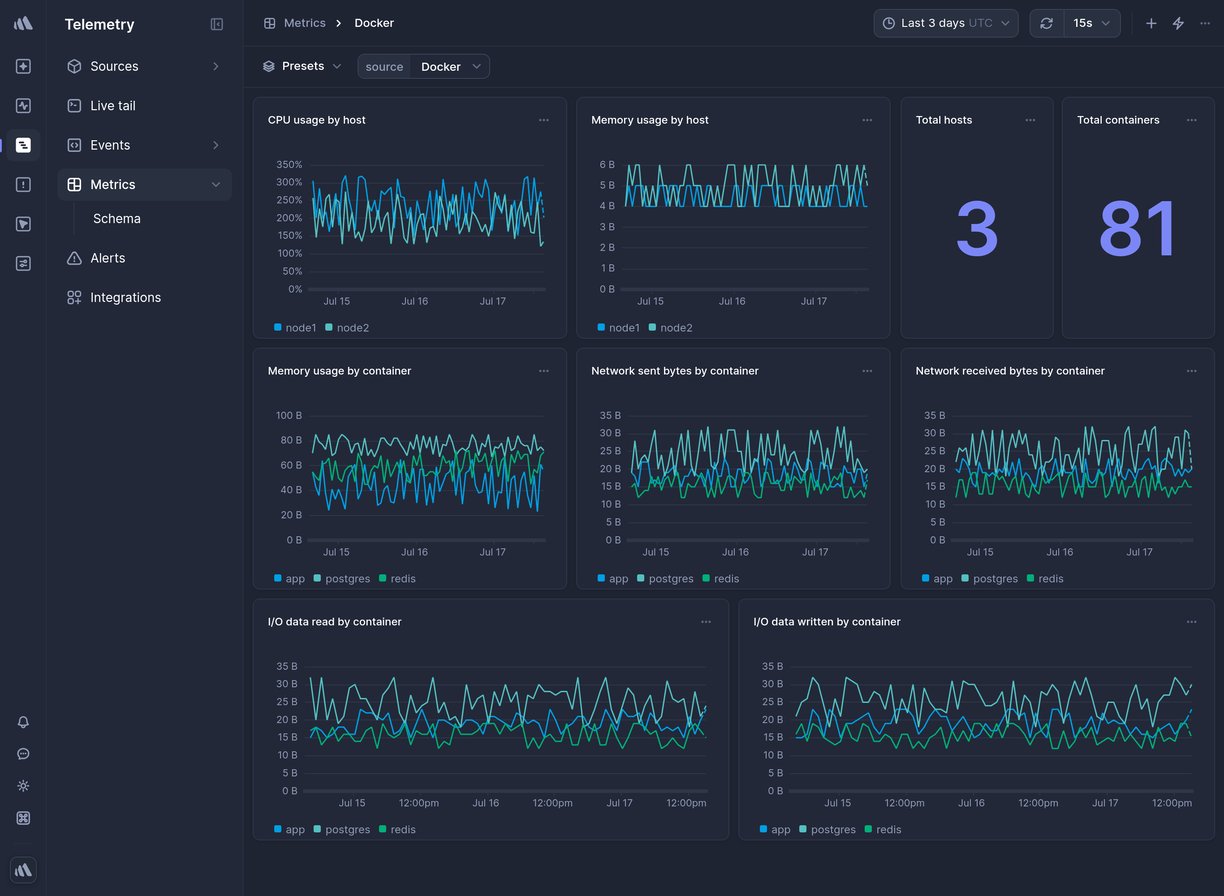Toggle the theme sun icon

[23, 786]
